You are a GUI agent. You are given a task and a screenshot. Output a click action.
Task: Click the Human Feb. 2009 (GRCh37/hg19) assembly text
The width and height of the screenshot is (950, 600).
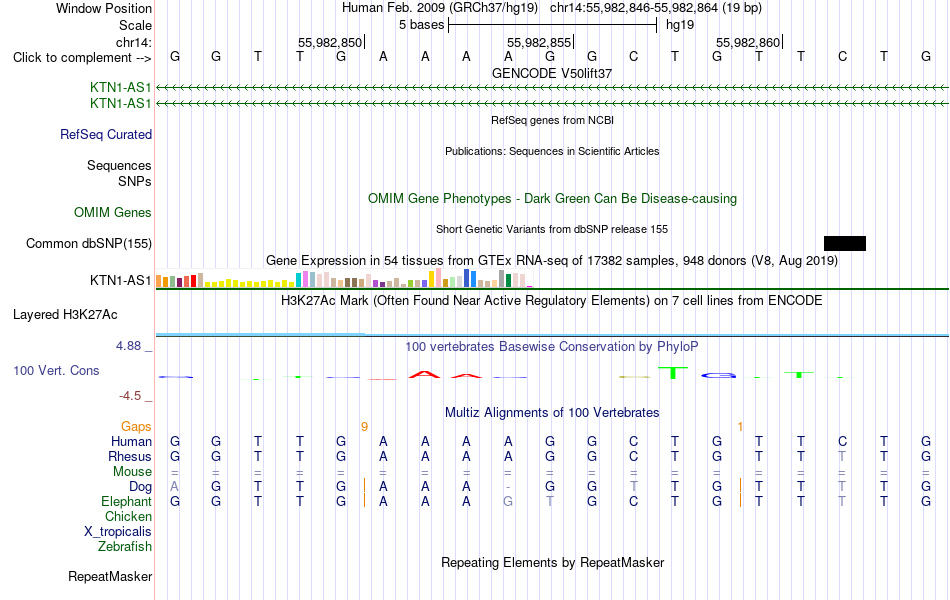pyautogui.click(x=440, y=8)
